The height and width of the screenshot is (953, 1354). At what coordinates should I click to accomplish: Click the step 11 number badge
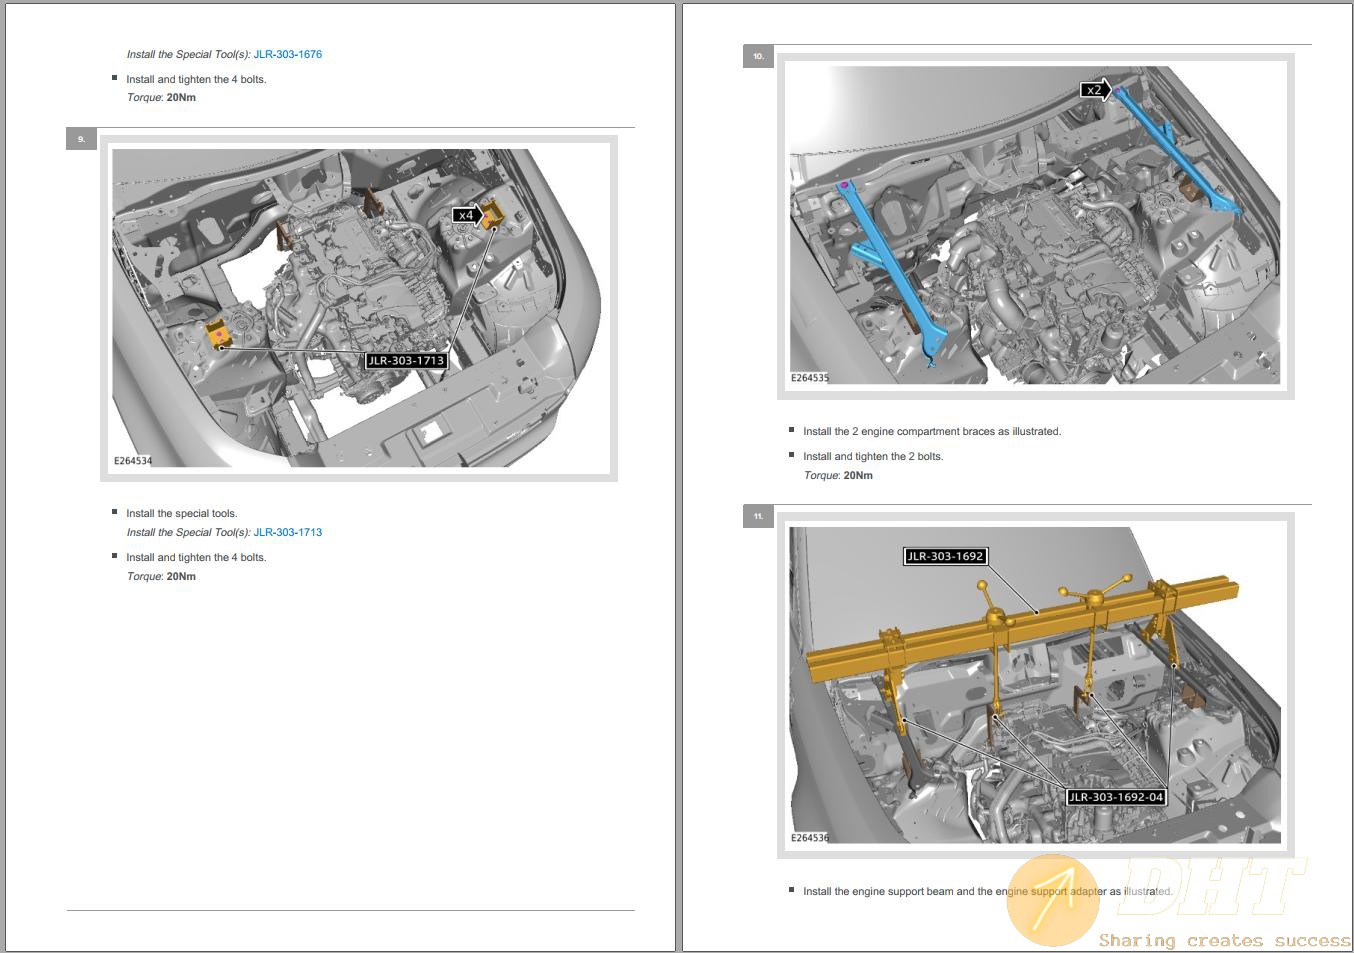(758, 516)
